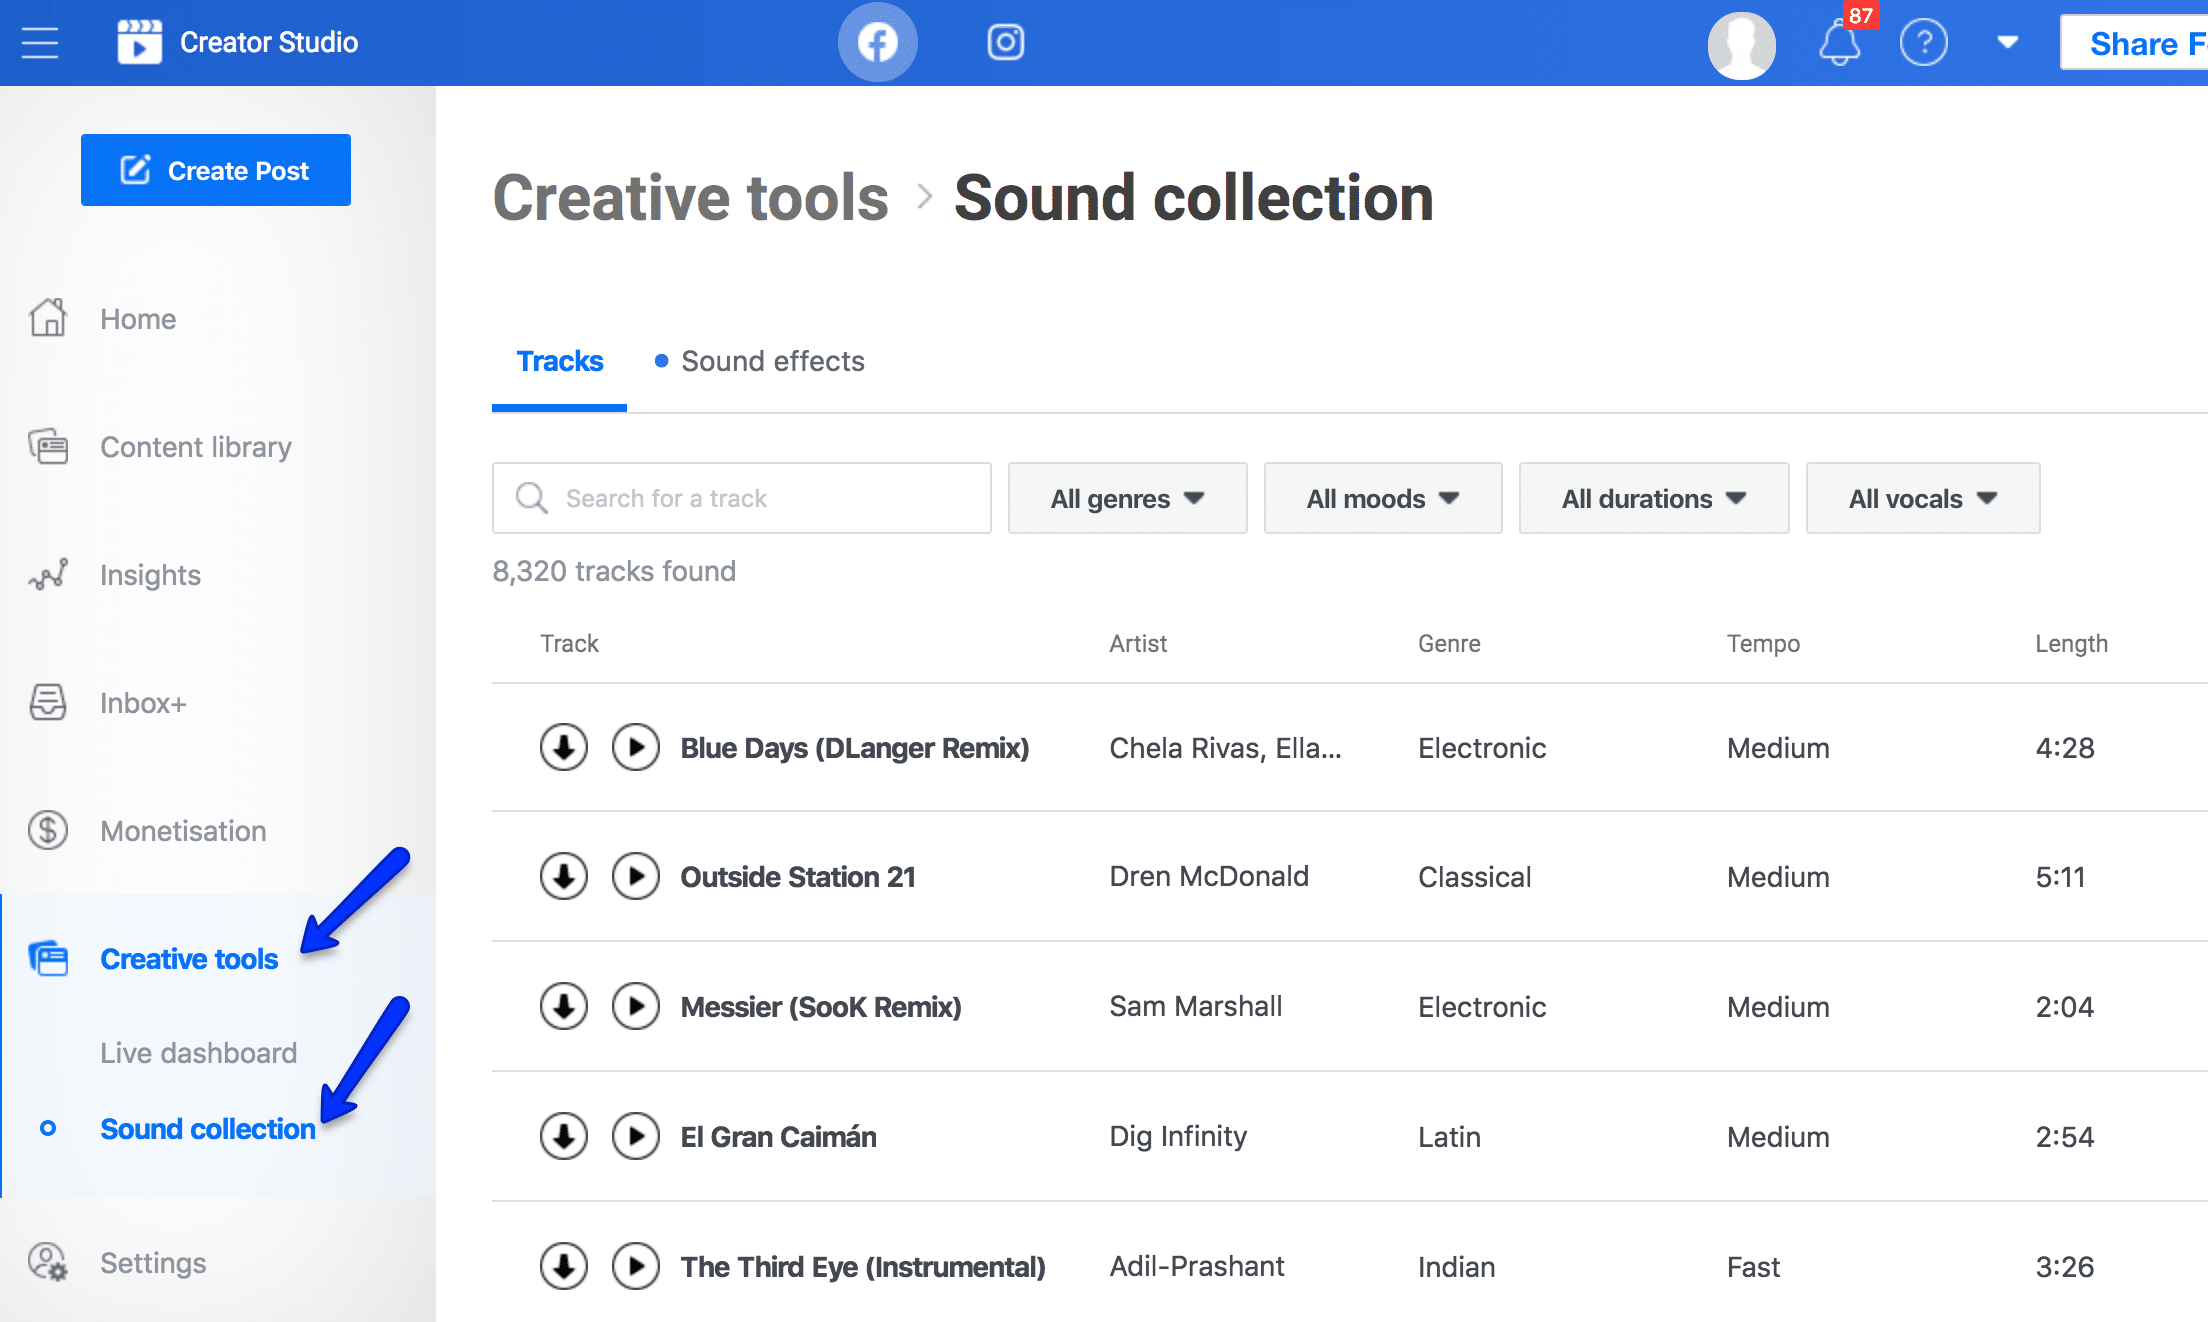Open the hamburger menu
Viewport: 2208px width, 1322px height.
[x=40, y=43]
